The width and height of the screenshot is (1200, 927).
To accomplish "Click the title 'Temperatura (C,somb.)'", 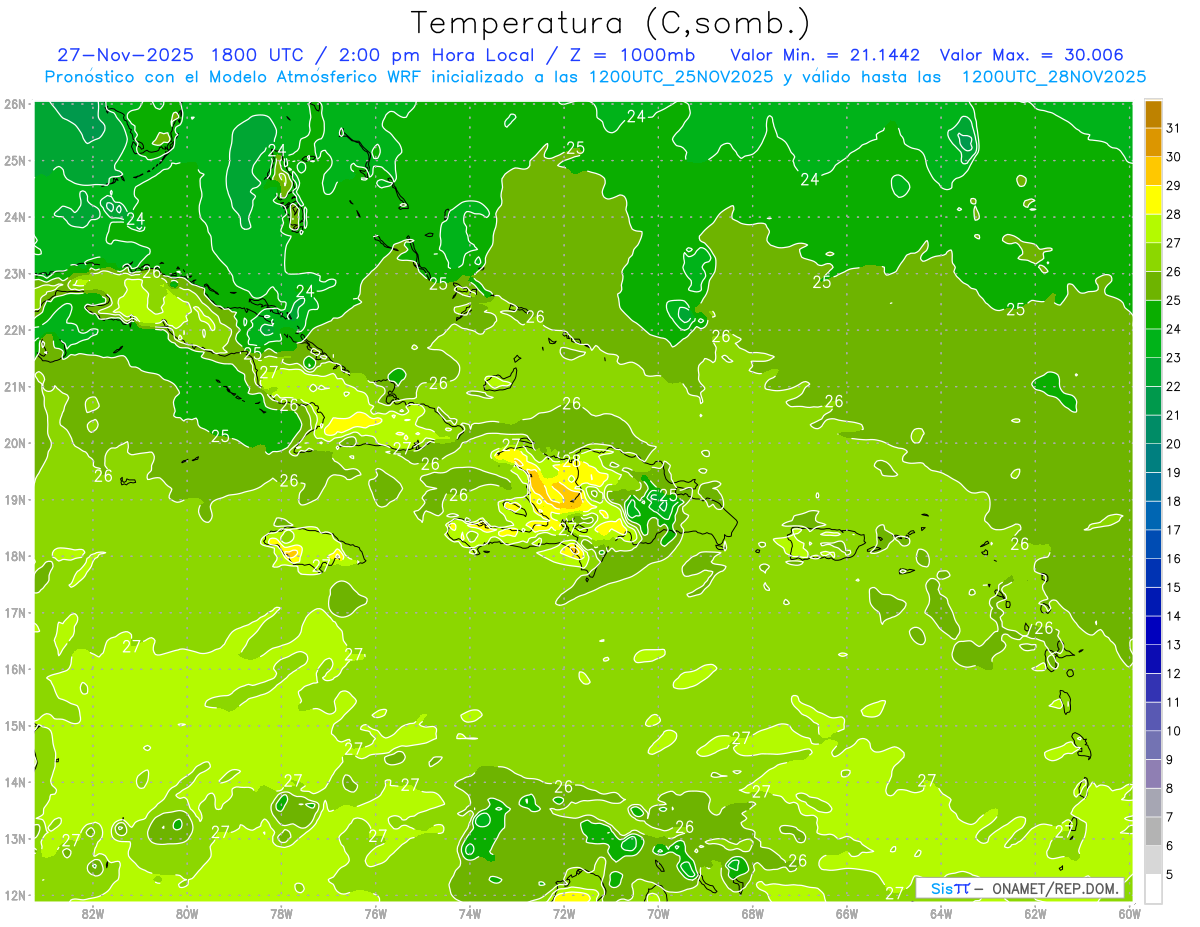I will (x=611, y=23).
